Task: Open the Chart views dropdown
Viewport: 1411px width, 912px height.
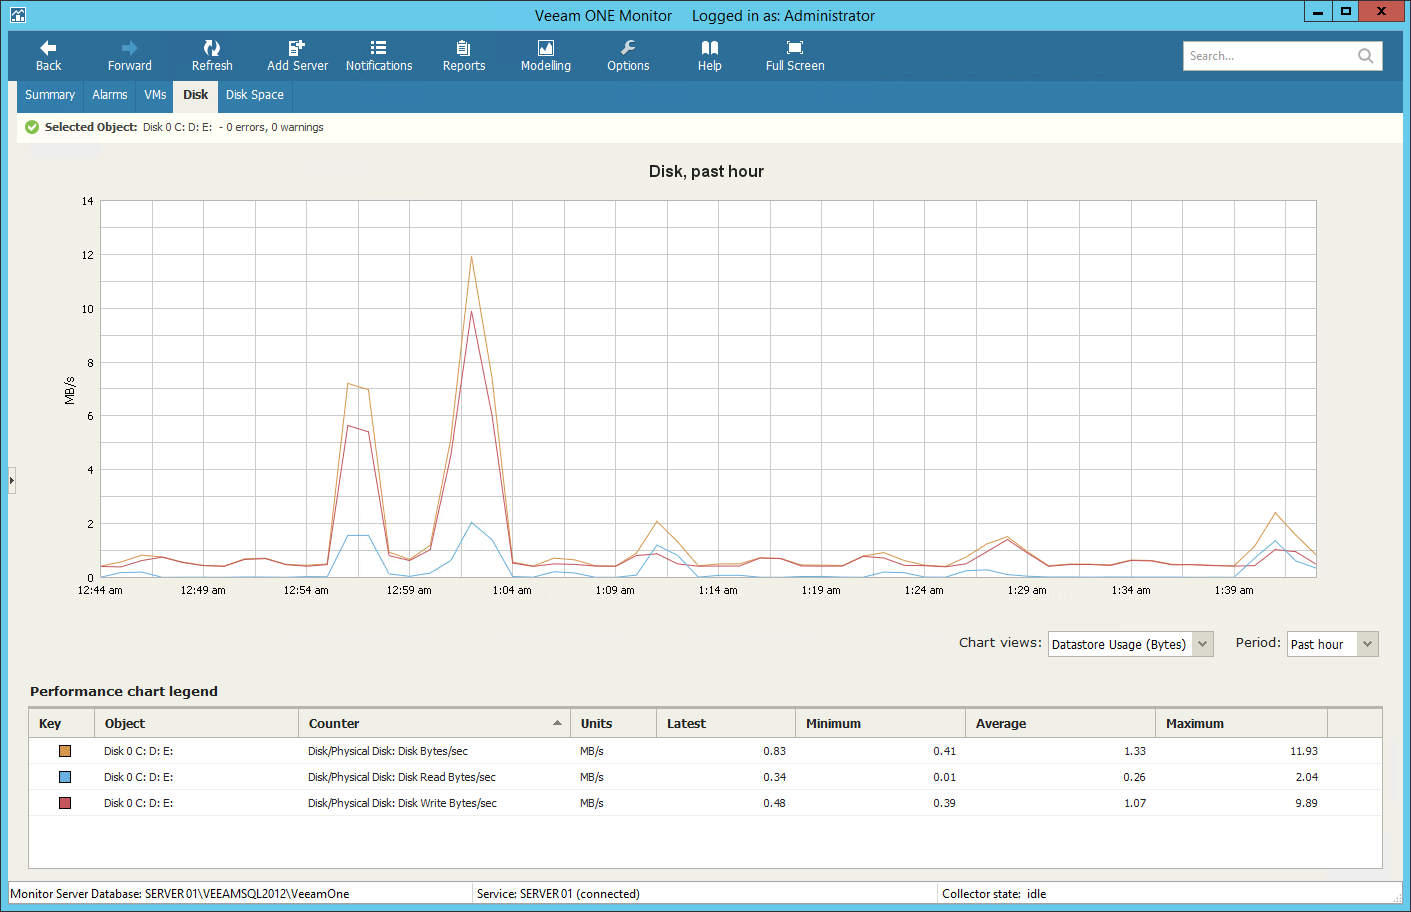Action: coord(1131,644)
